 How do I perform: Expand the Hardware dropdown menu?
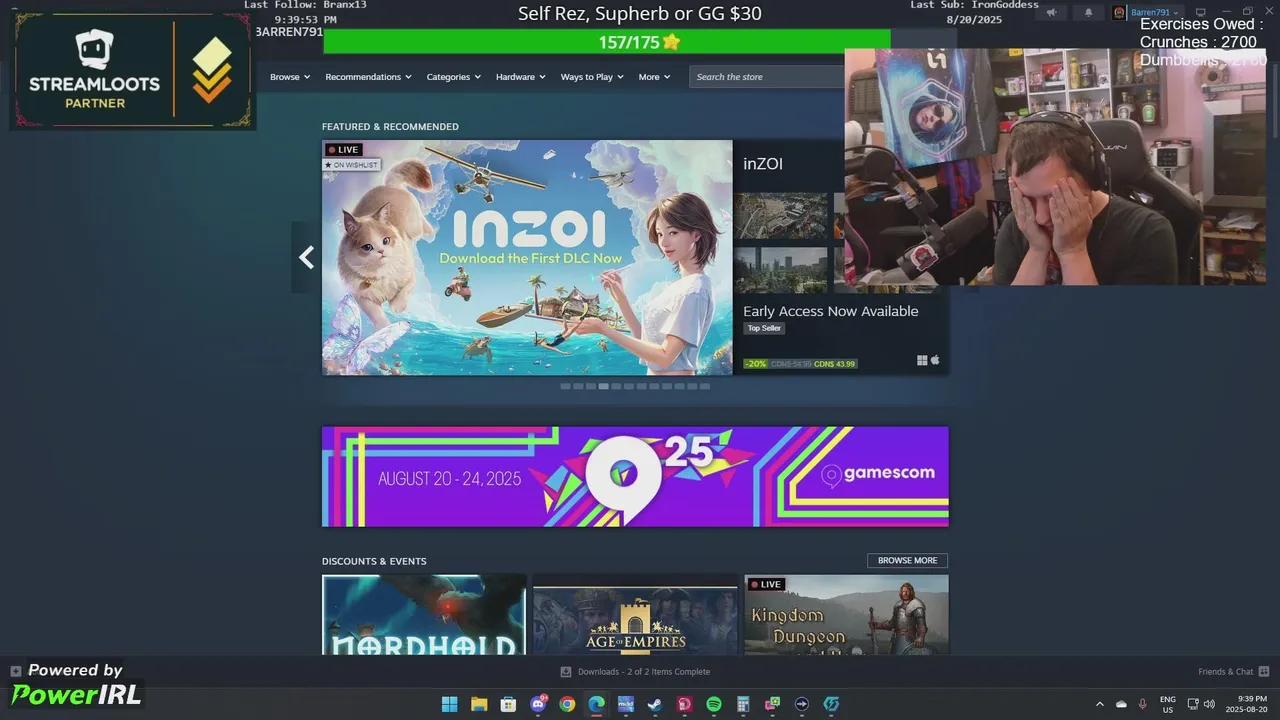tap(521, 77)
